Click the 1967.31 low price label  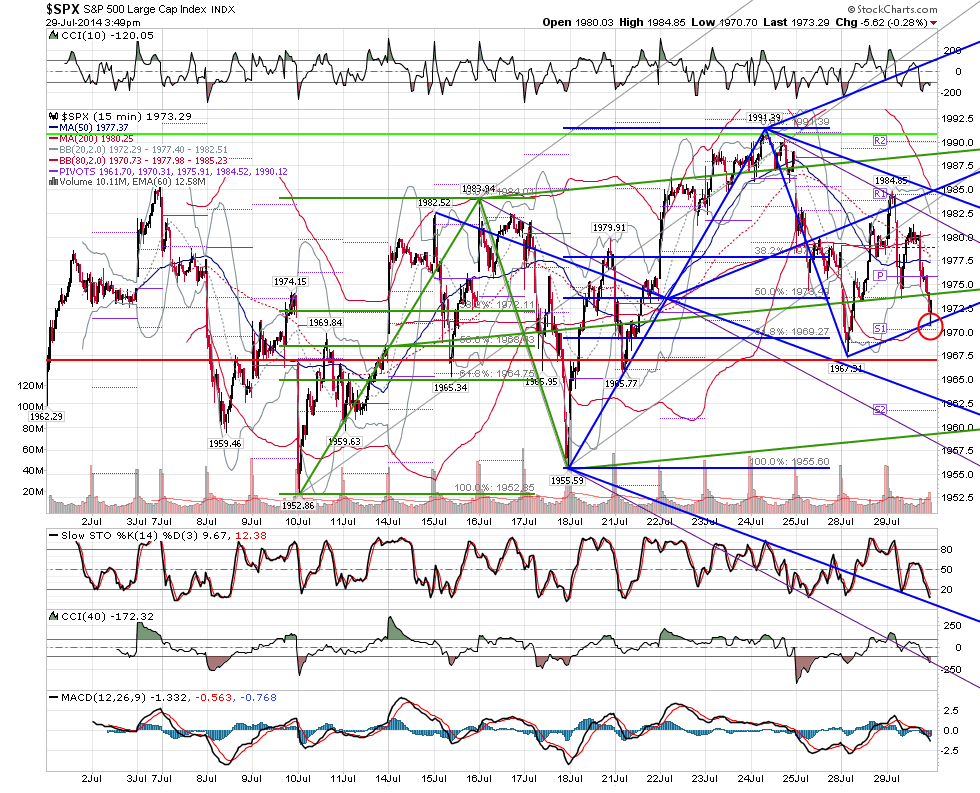[x=846, y=369]
